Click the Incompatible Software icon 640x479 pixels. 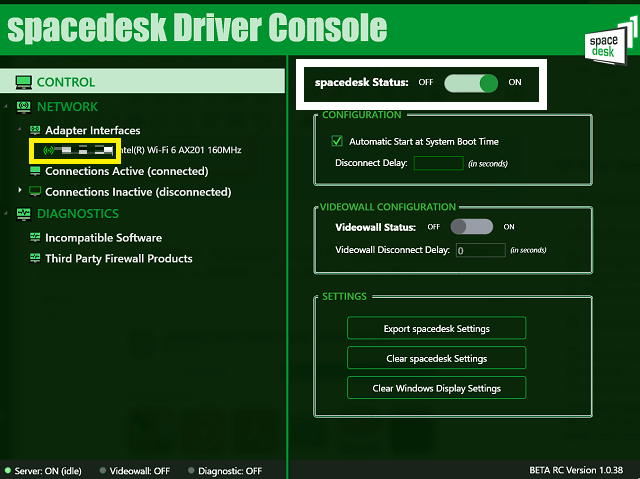pos(35,237)
